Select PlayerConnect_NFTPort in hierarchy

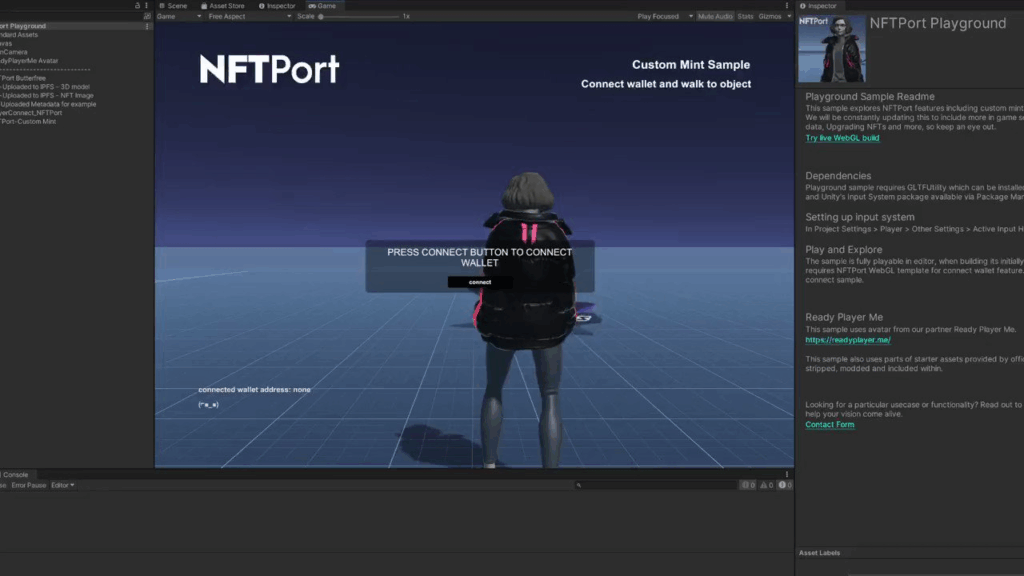tap(31, 112)
